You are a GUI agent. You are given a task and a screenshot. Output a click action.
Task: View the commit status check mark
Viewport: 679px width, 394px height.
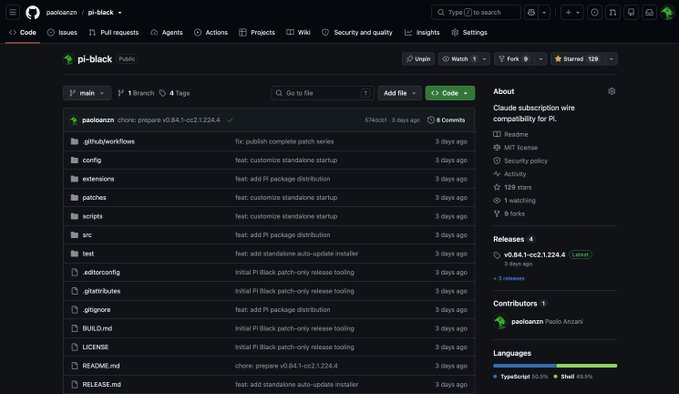coord(230,120)
